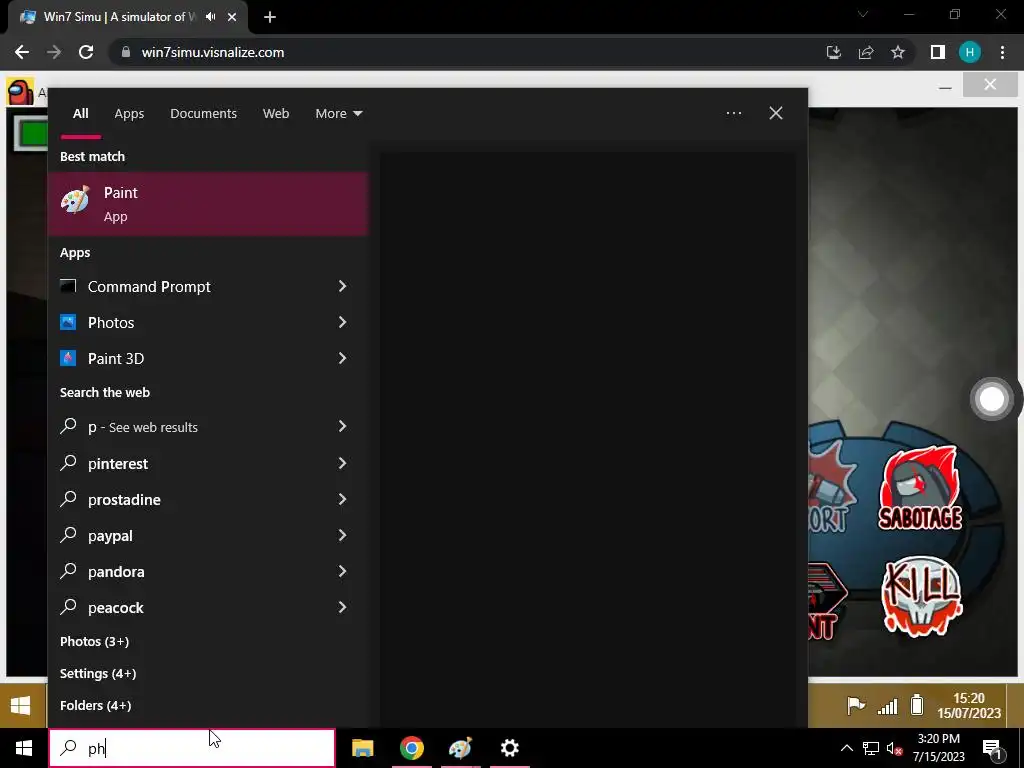Screen dimensions: 1024x768
Task: Click the taskbar search box with 'ph'
Action: 192,748
